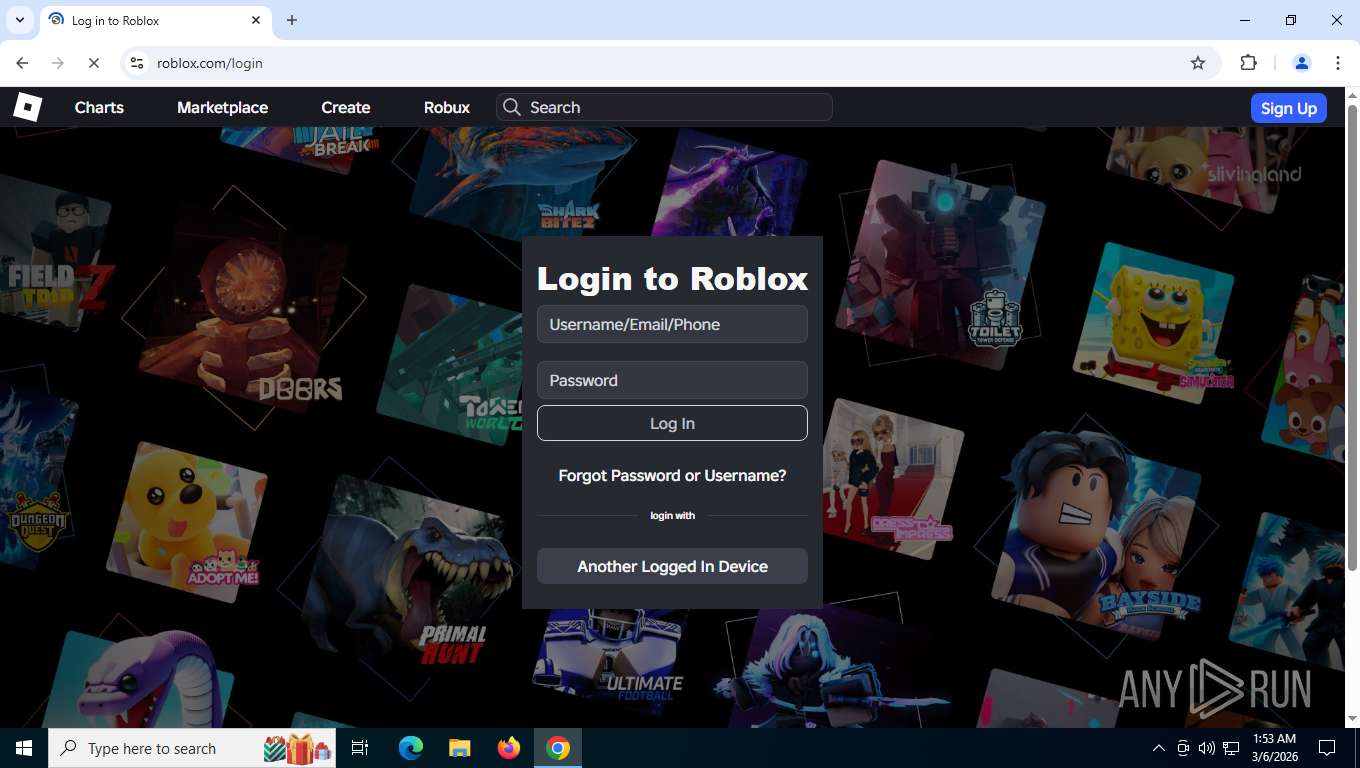Screen dimensions: 1360x768
Task: Go back using browser back arrow
Action: tap(22, 63)
